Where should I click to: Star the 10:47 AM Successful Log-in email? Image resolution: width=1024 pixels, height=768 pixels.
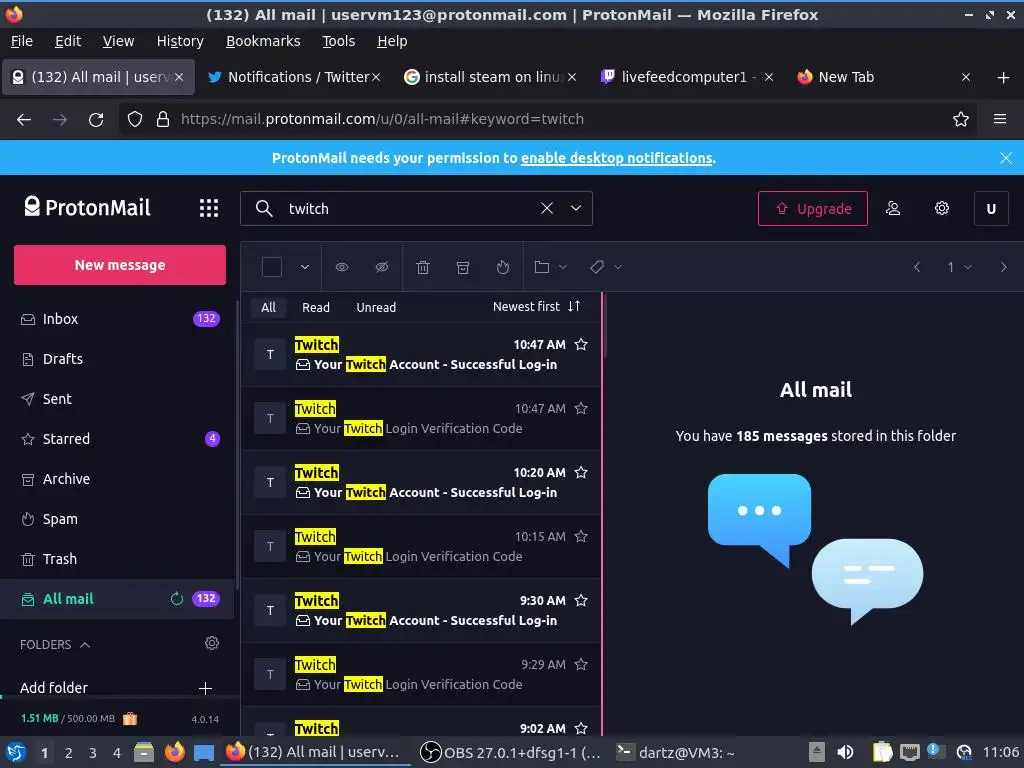[x=581, y=345]
